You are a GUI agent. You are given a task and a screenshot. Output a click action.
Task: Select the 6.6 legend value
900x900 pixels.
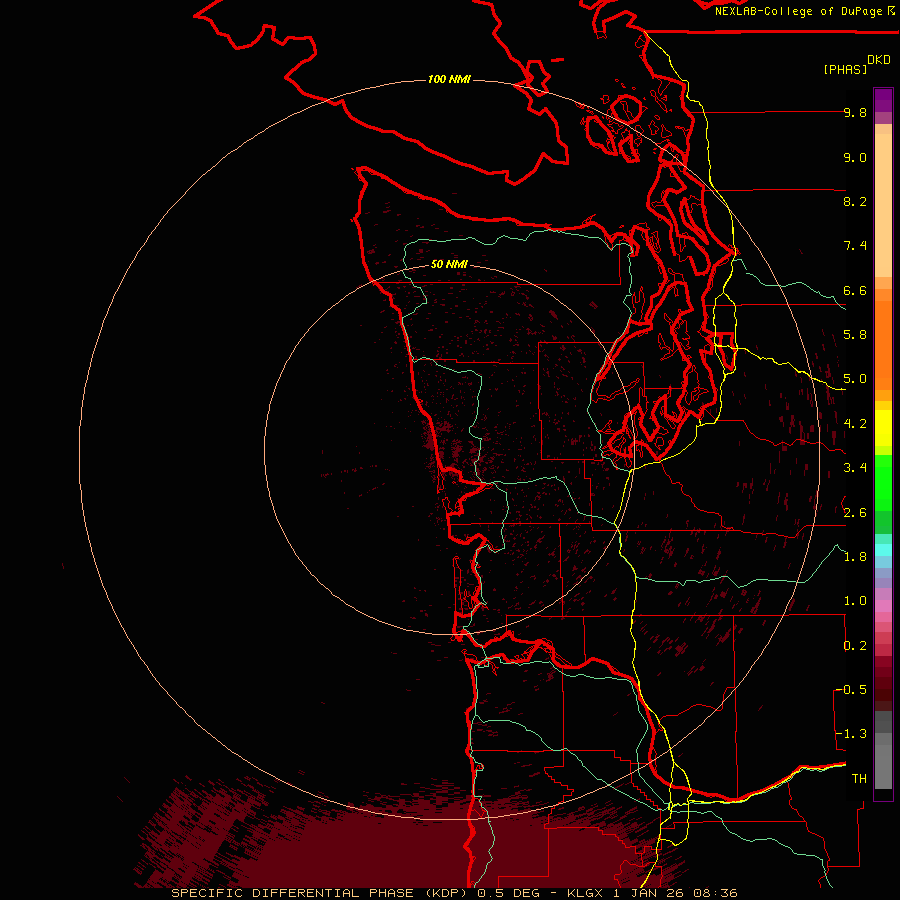[855, 290]
